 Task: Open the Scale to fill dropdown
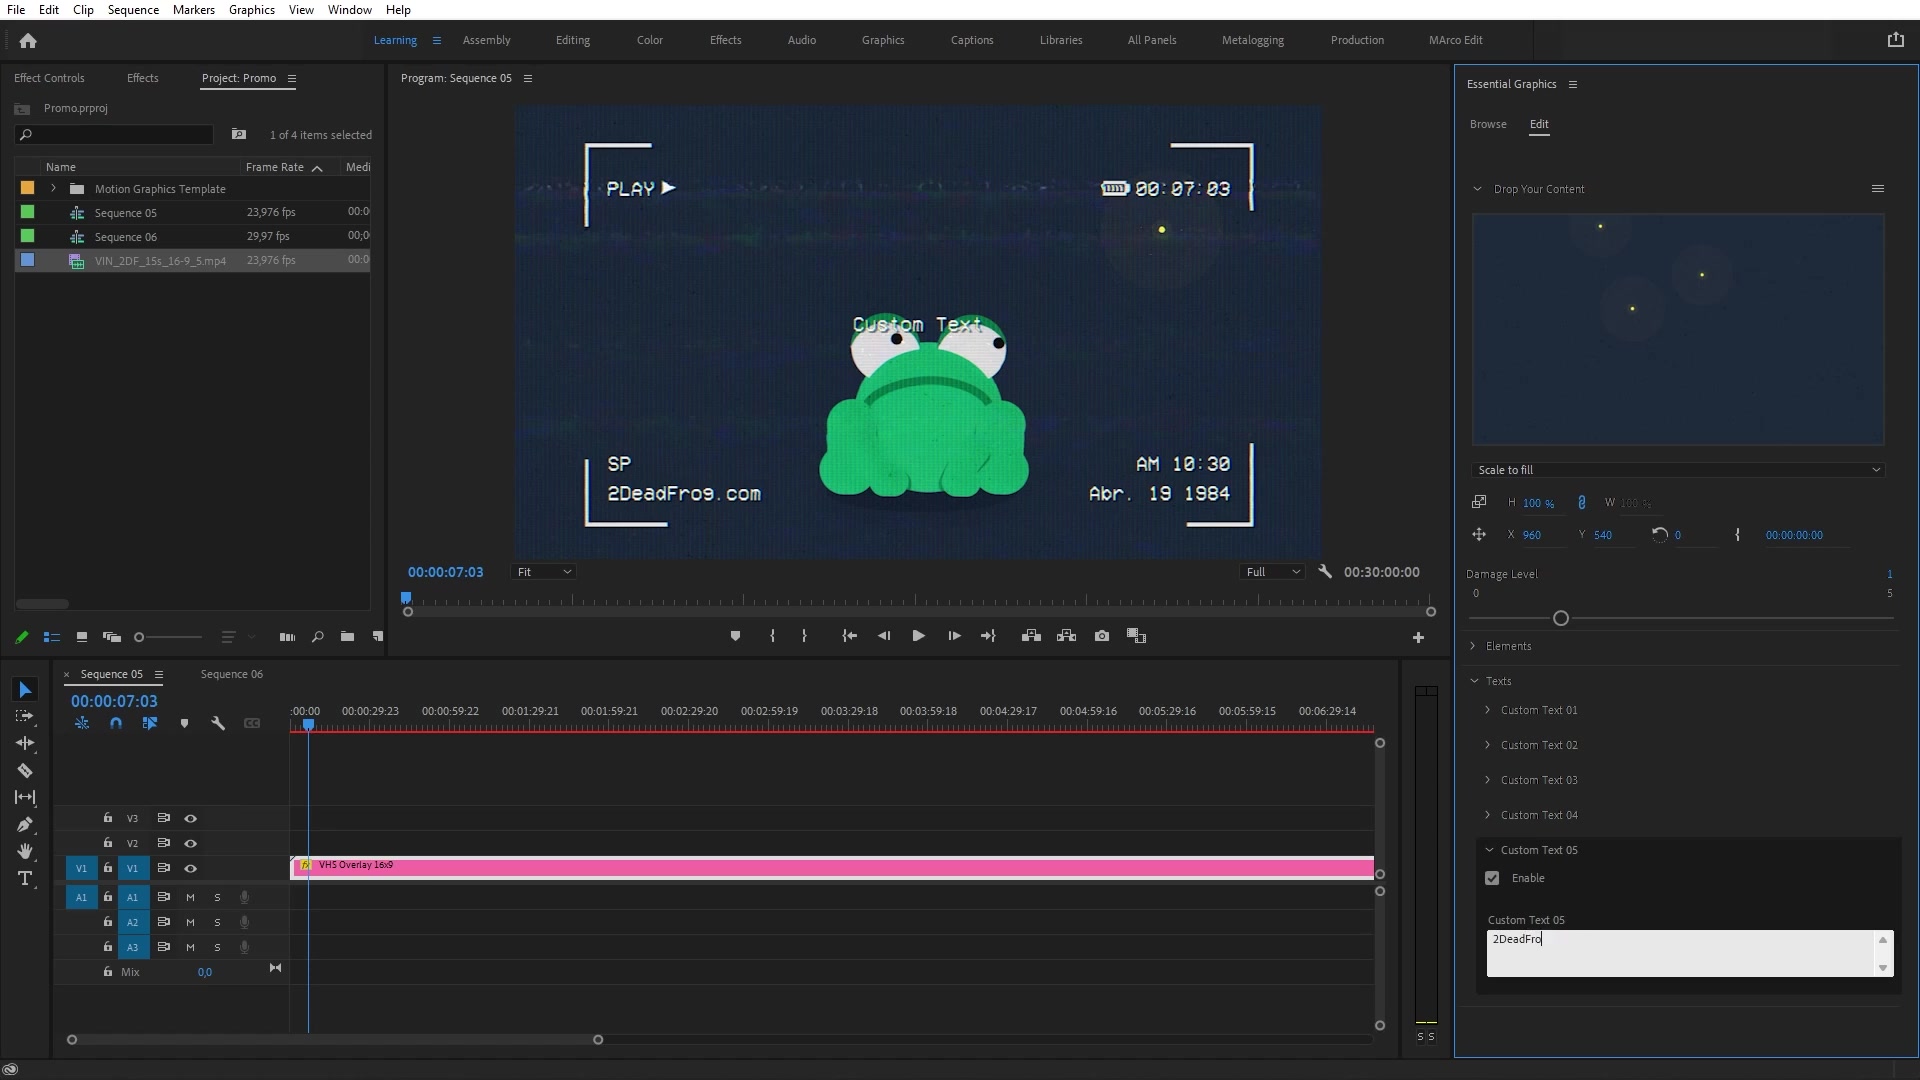[1679, 469]
